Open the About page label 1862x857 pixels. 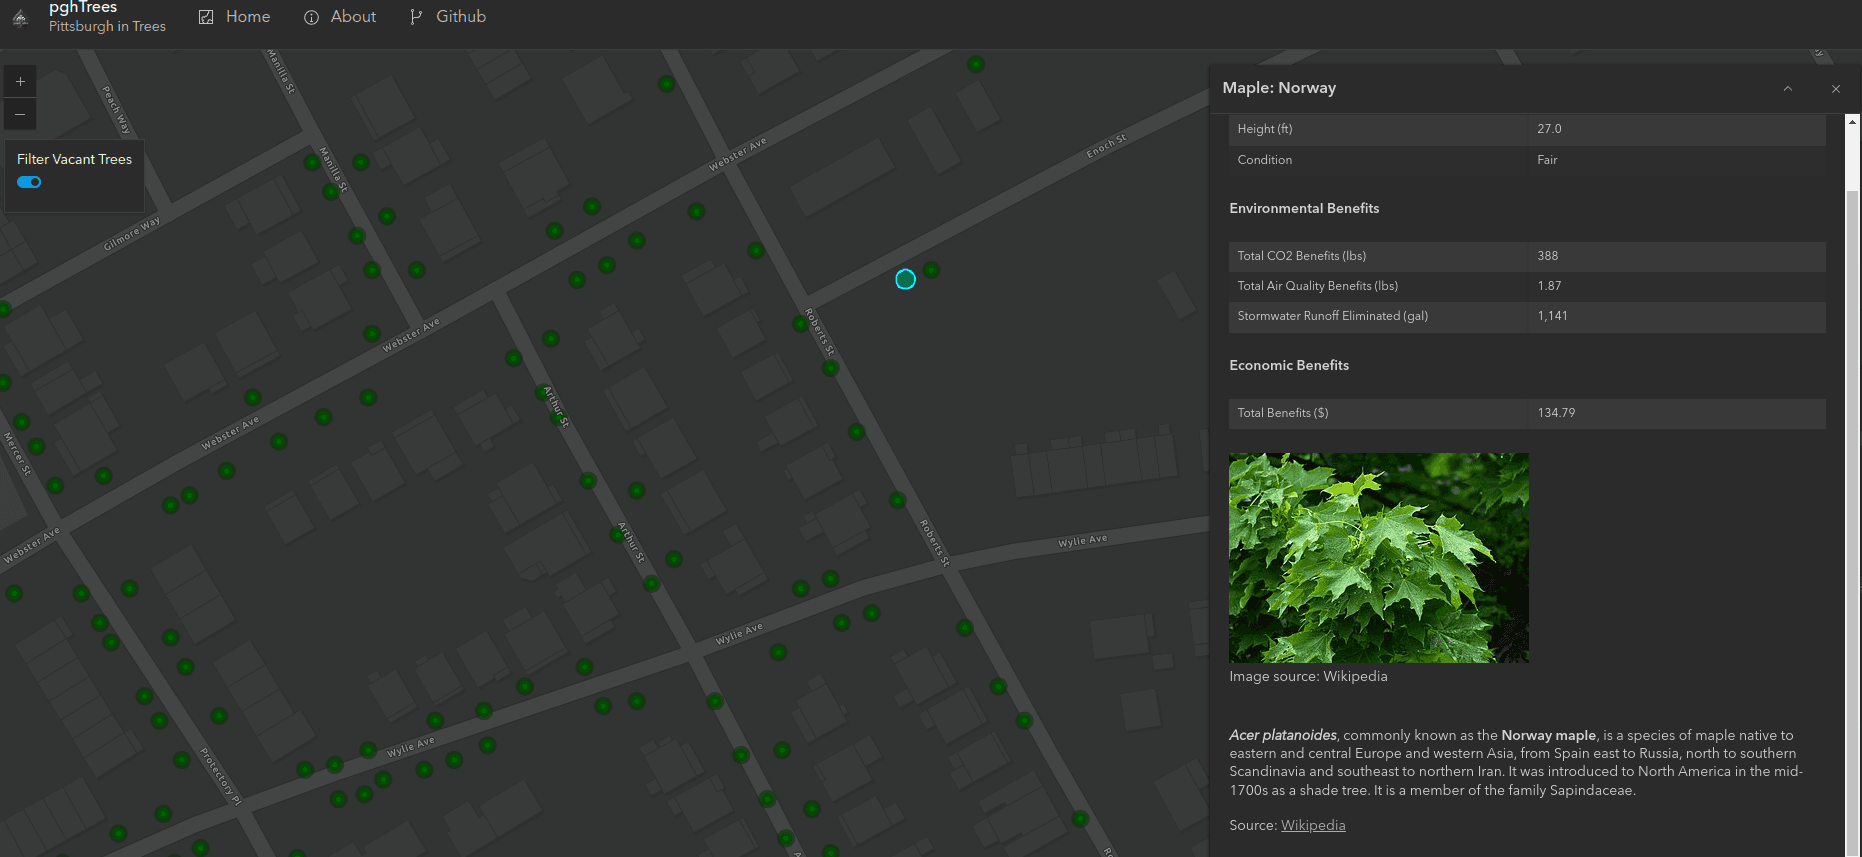tap(353, 17)
